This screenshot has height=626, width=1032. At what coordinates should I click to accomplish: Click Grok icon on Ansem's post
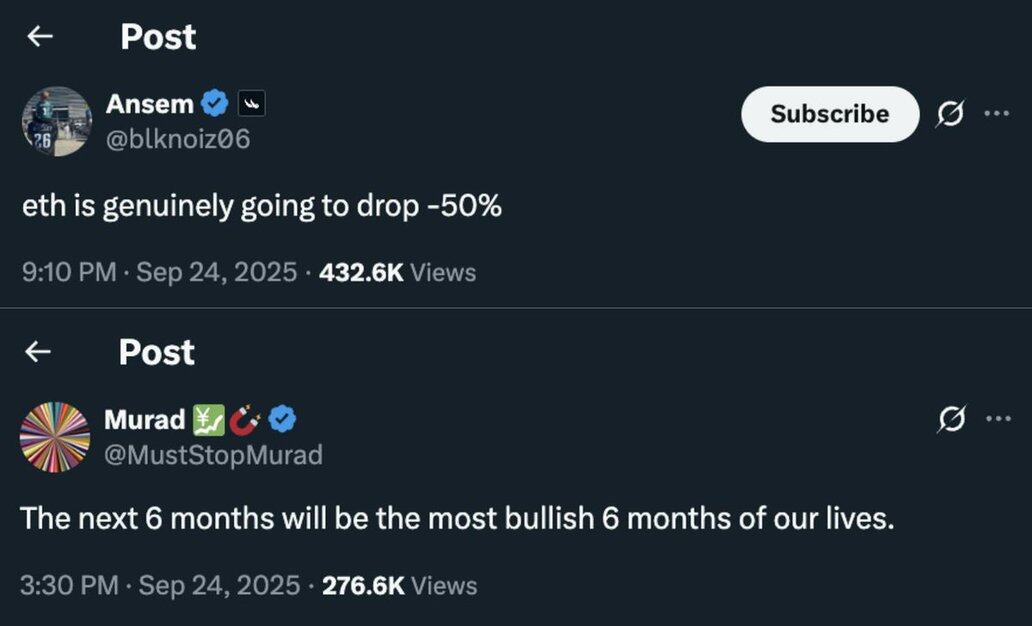tap(950, 113)
